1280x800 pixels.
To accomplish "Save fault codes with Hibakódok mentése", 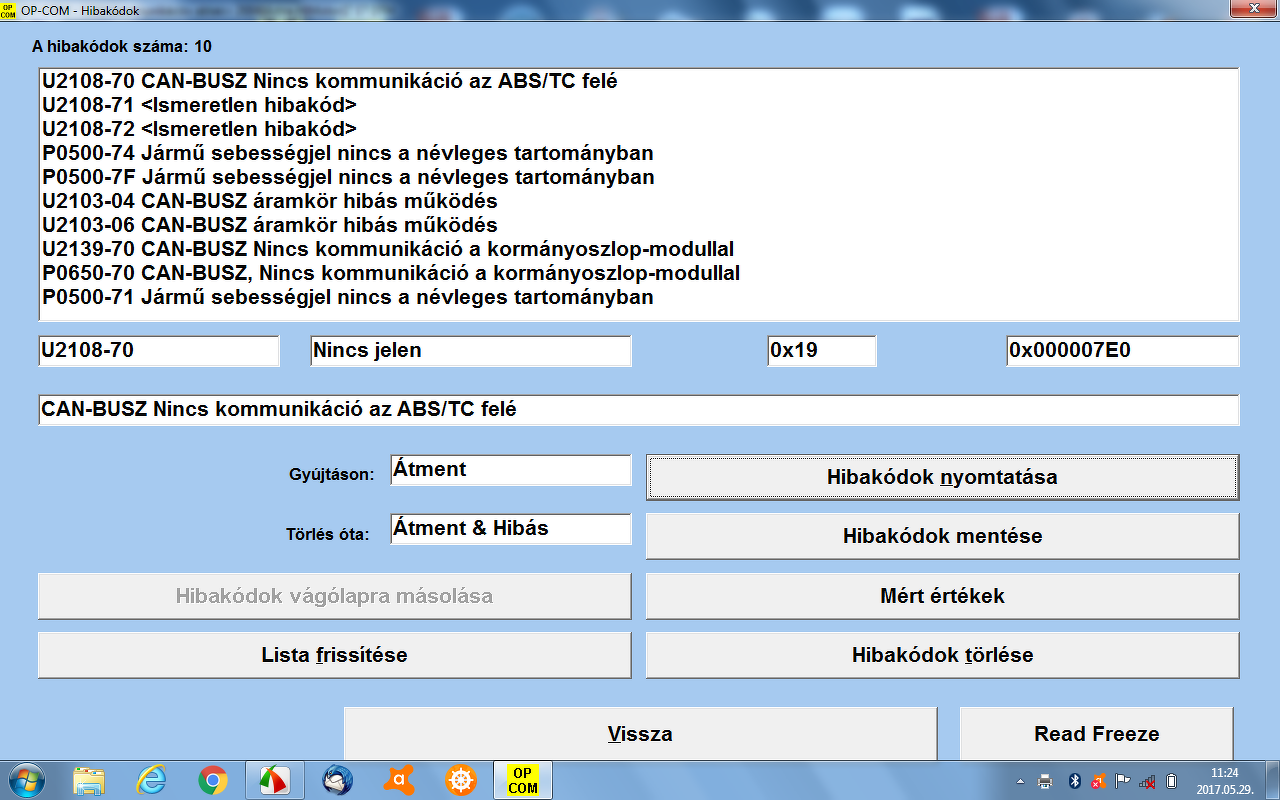I will pos(942,536).
